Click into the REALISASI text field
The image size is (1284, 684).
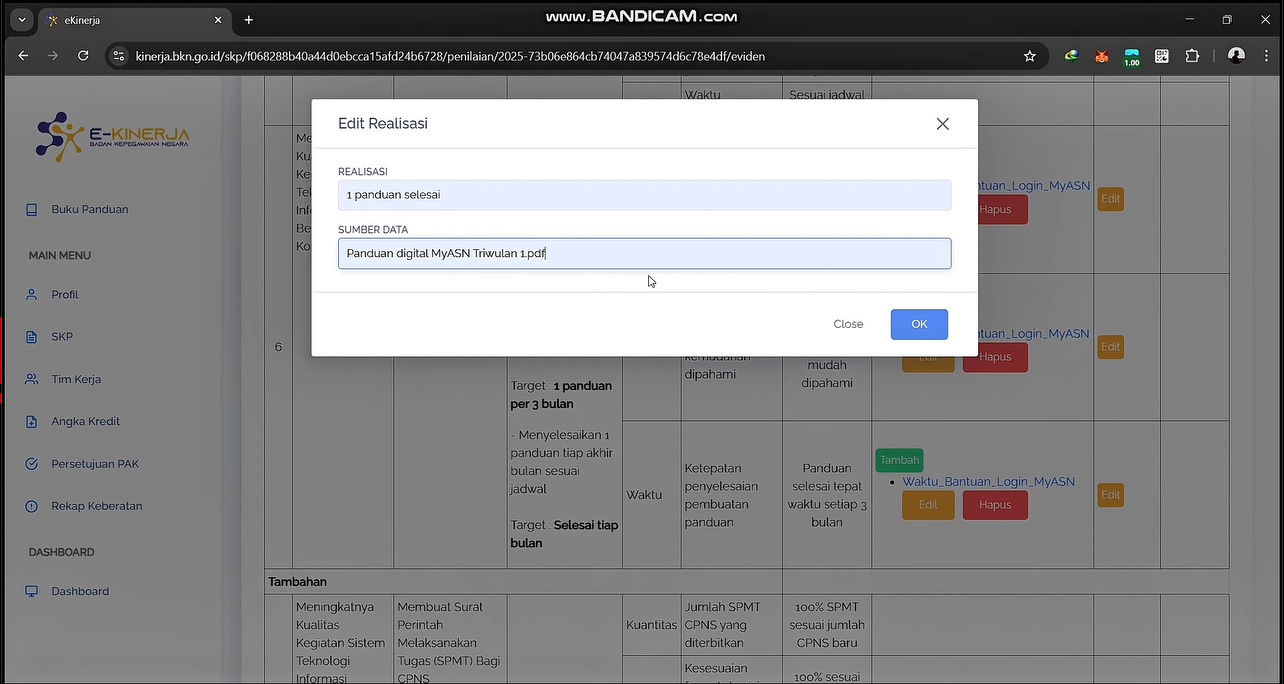point(644,195)
